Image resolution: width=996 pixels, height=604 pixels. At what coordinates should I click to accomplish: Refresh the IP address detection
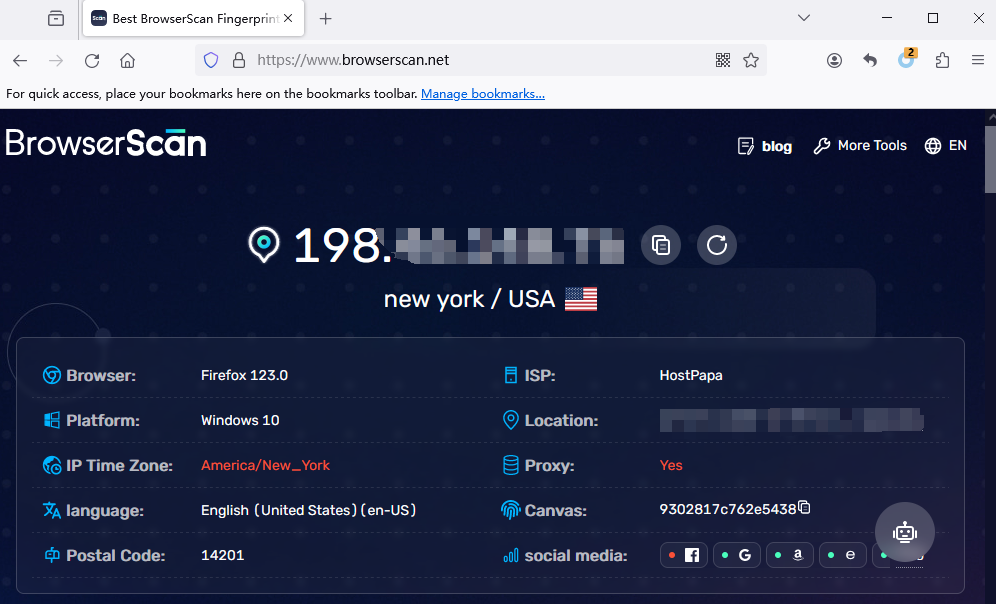click(x=717, y=245)
